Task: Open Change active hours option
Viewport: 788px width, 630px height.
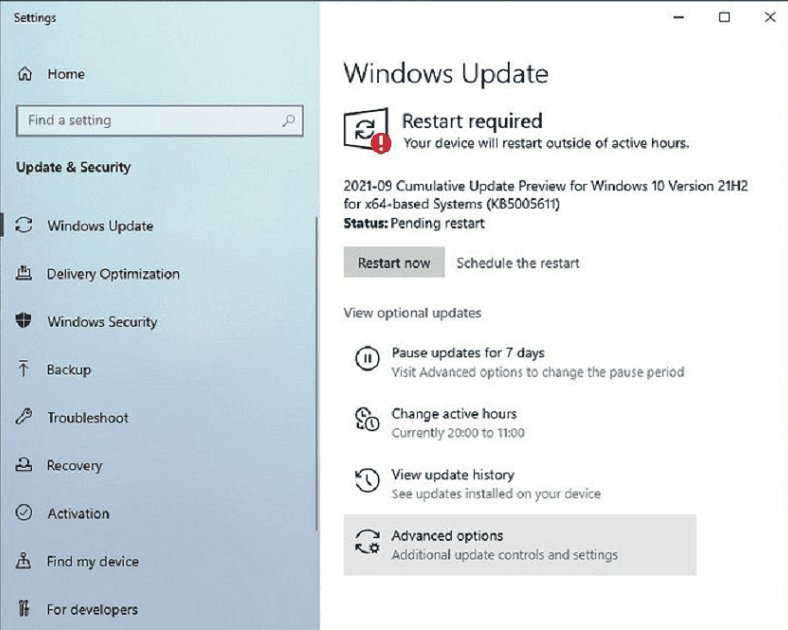Action: point(520,423)
